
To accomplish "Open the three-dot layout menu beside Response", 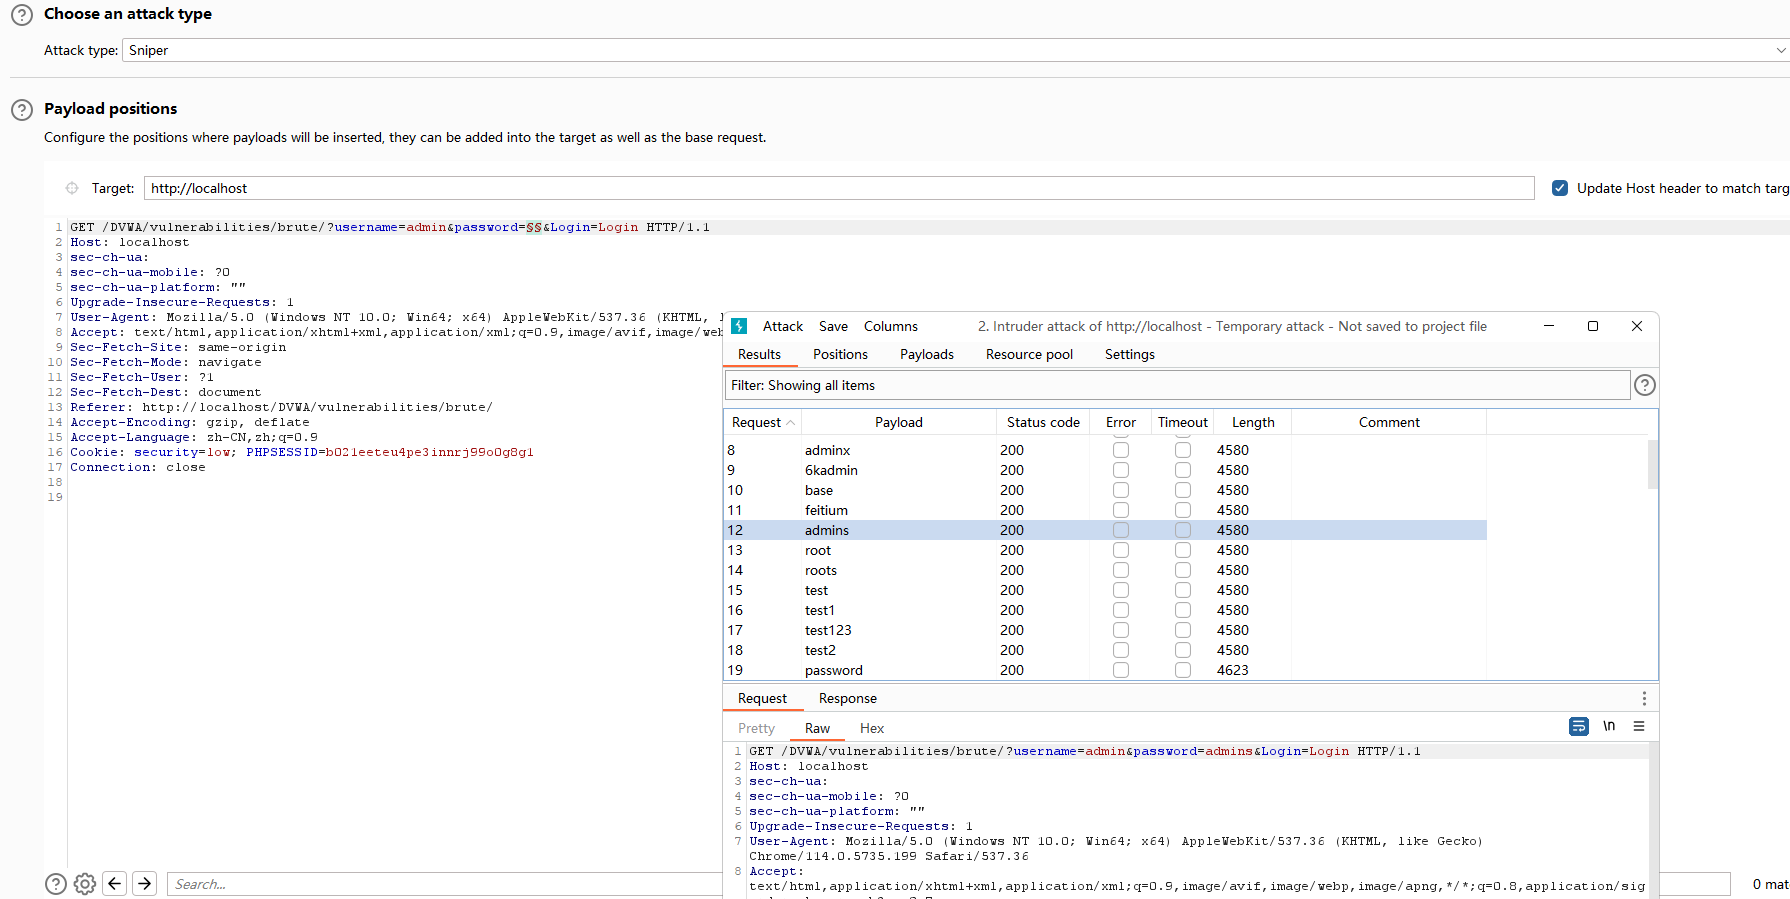I will pos(1644,698).
